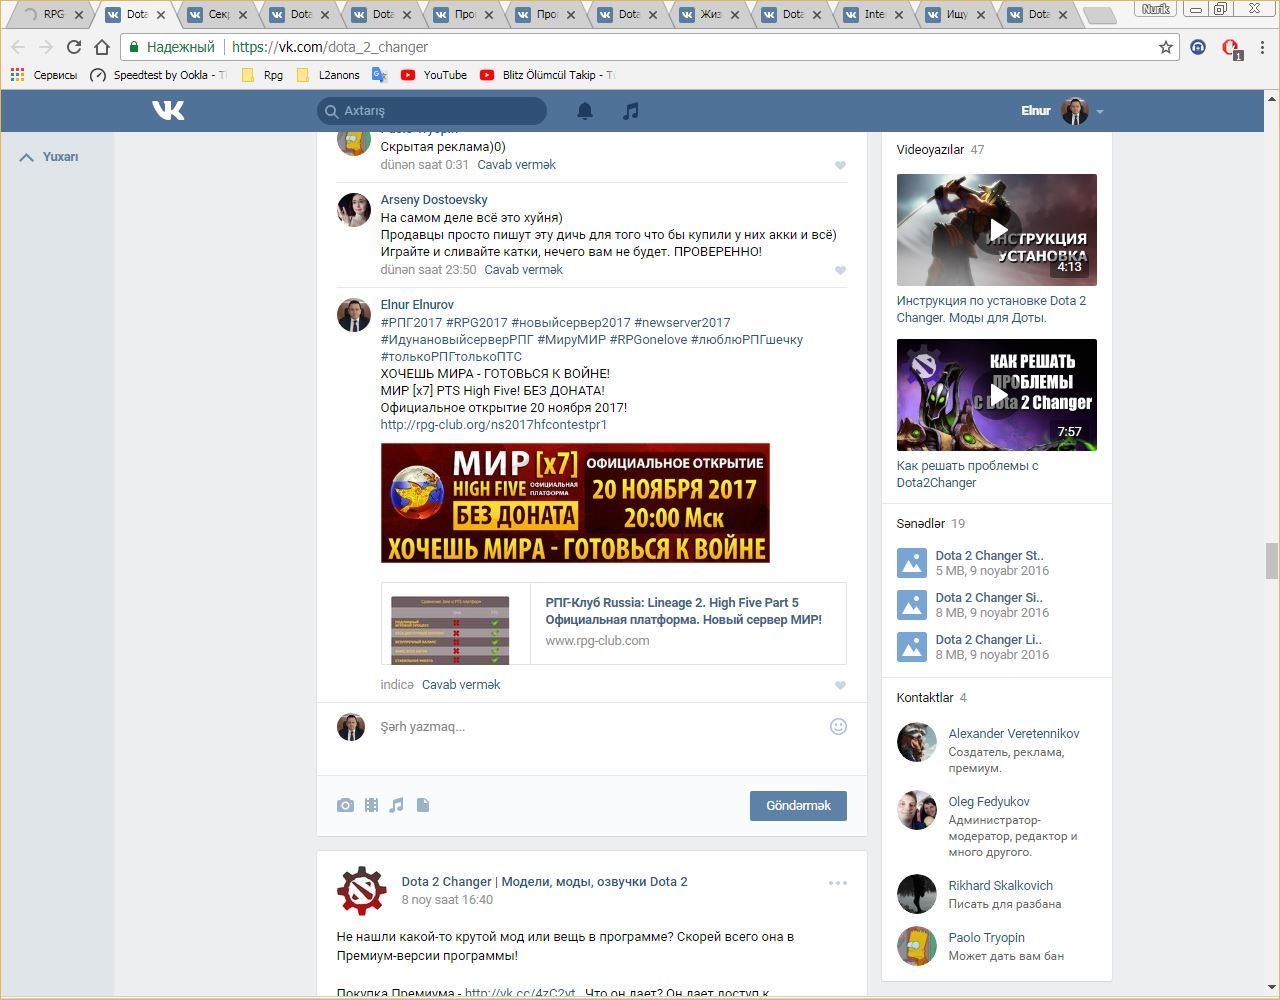Screen dimensions: 1280x1000
Task: Like Arseny Dostoevsky's comment heart
Action: (840, 271)
